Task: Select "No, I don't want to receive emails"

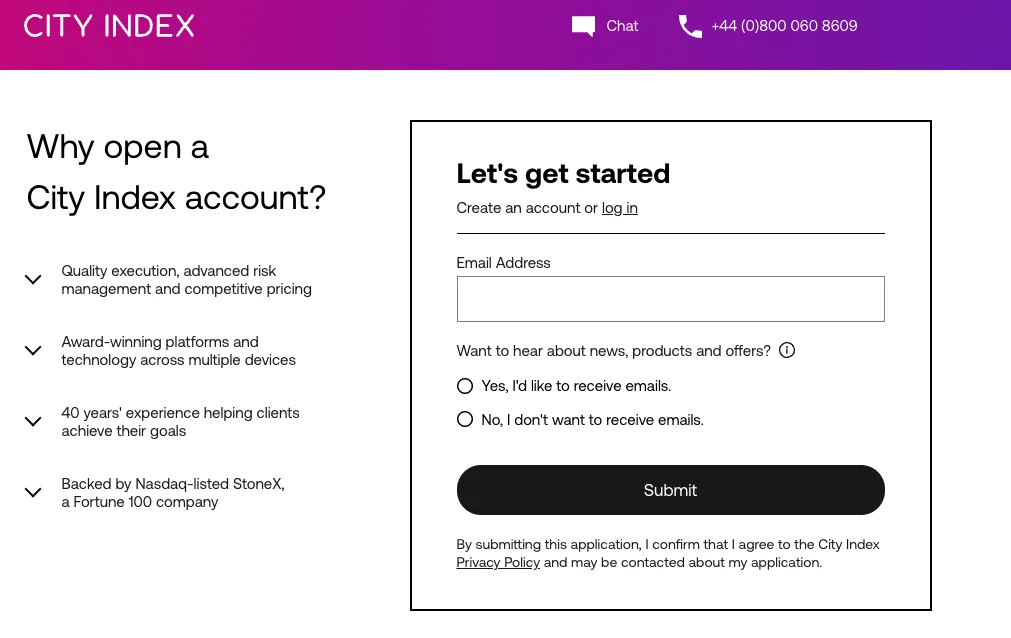Action: click(x=465, y=420)
